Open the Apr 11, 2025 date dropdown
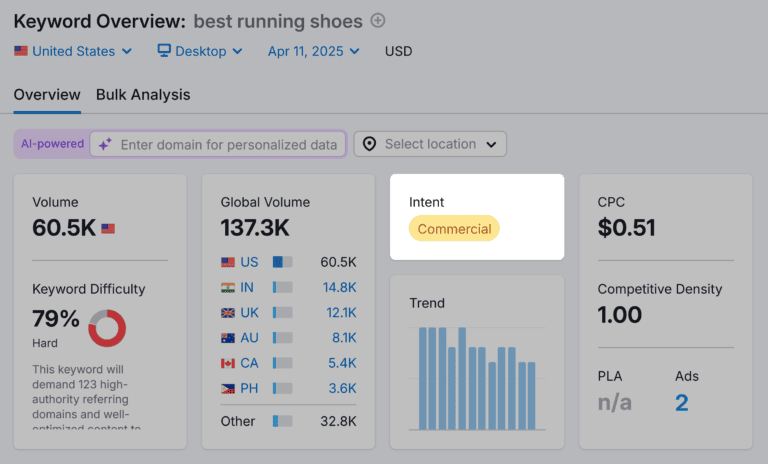Screen dimensions: 768x464 pyautogui.click(x=313, y=51)
